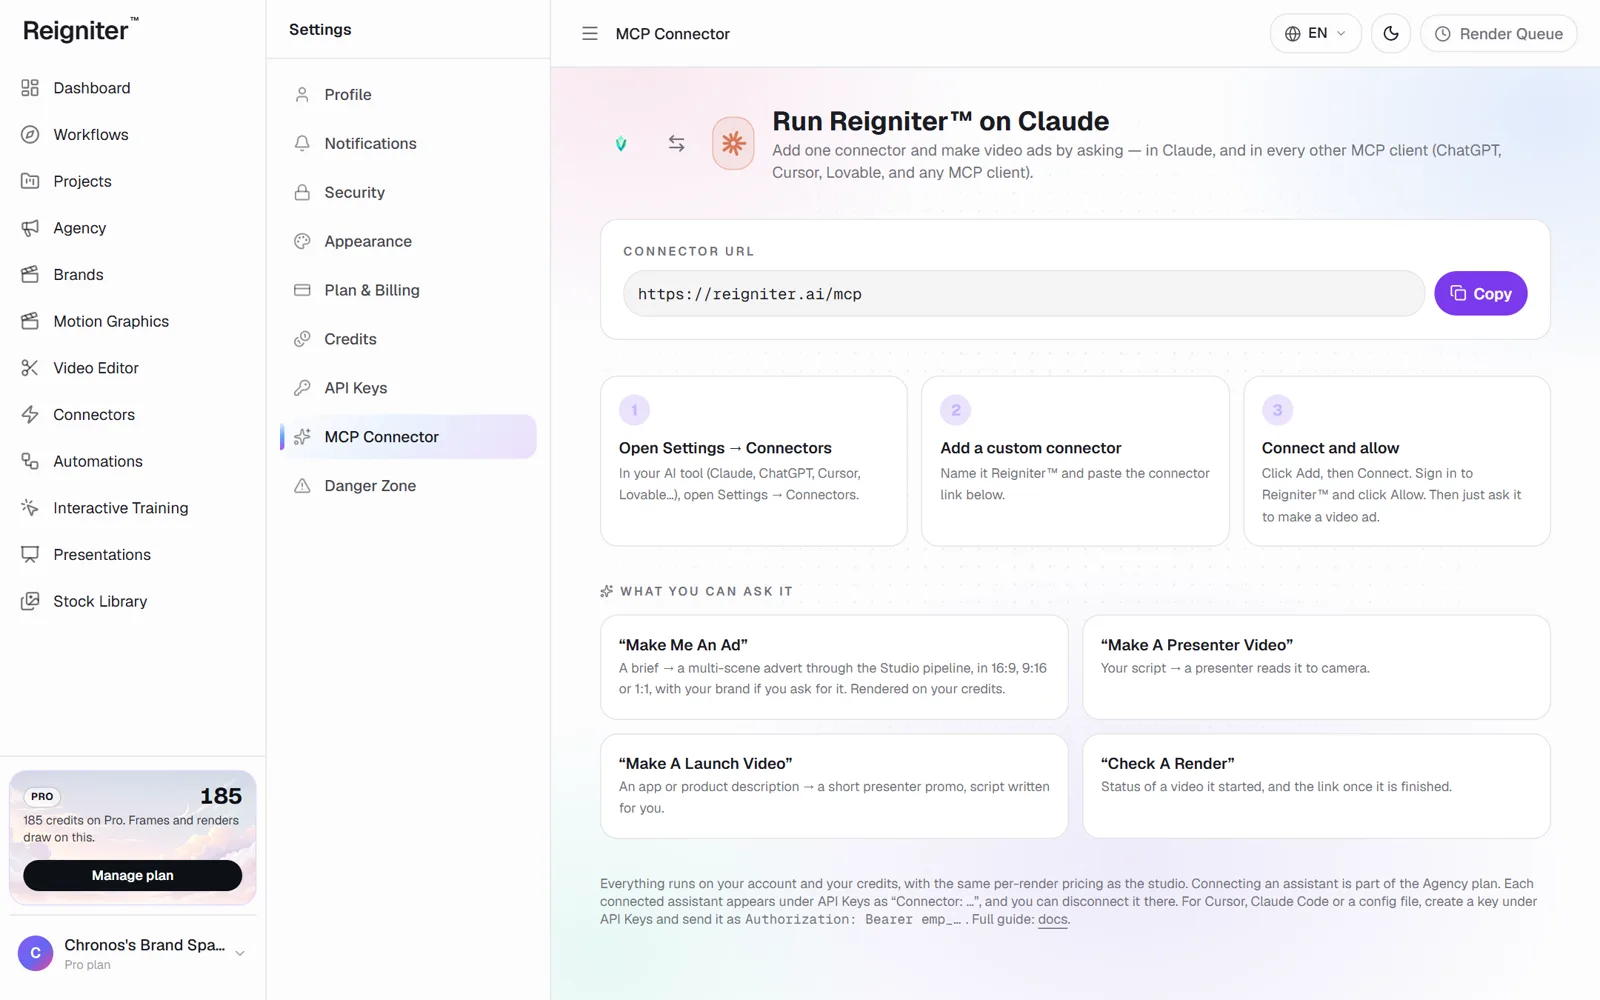Click the Notifications bell icon
The image size is (1600, 1000).
(302, 143)
